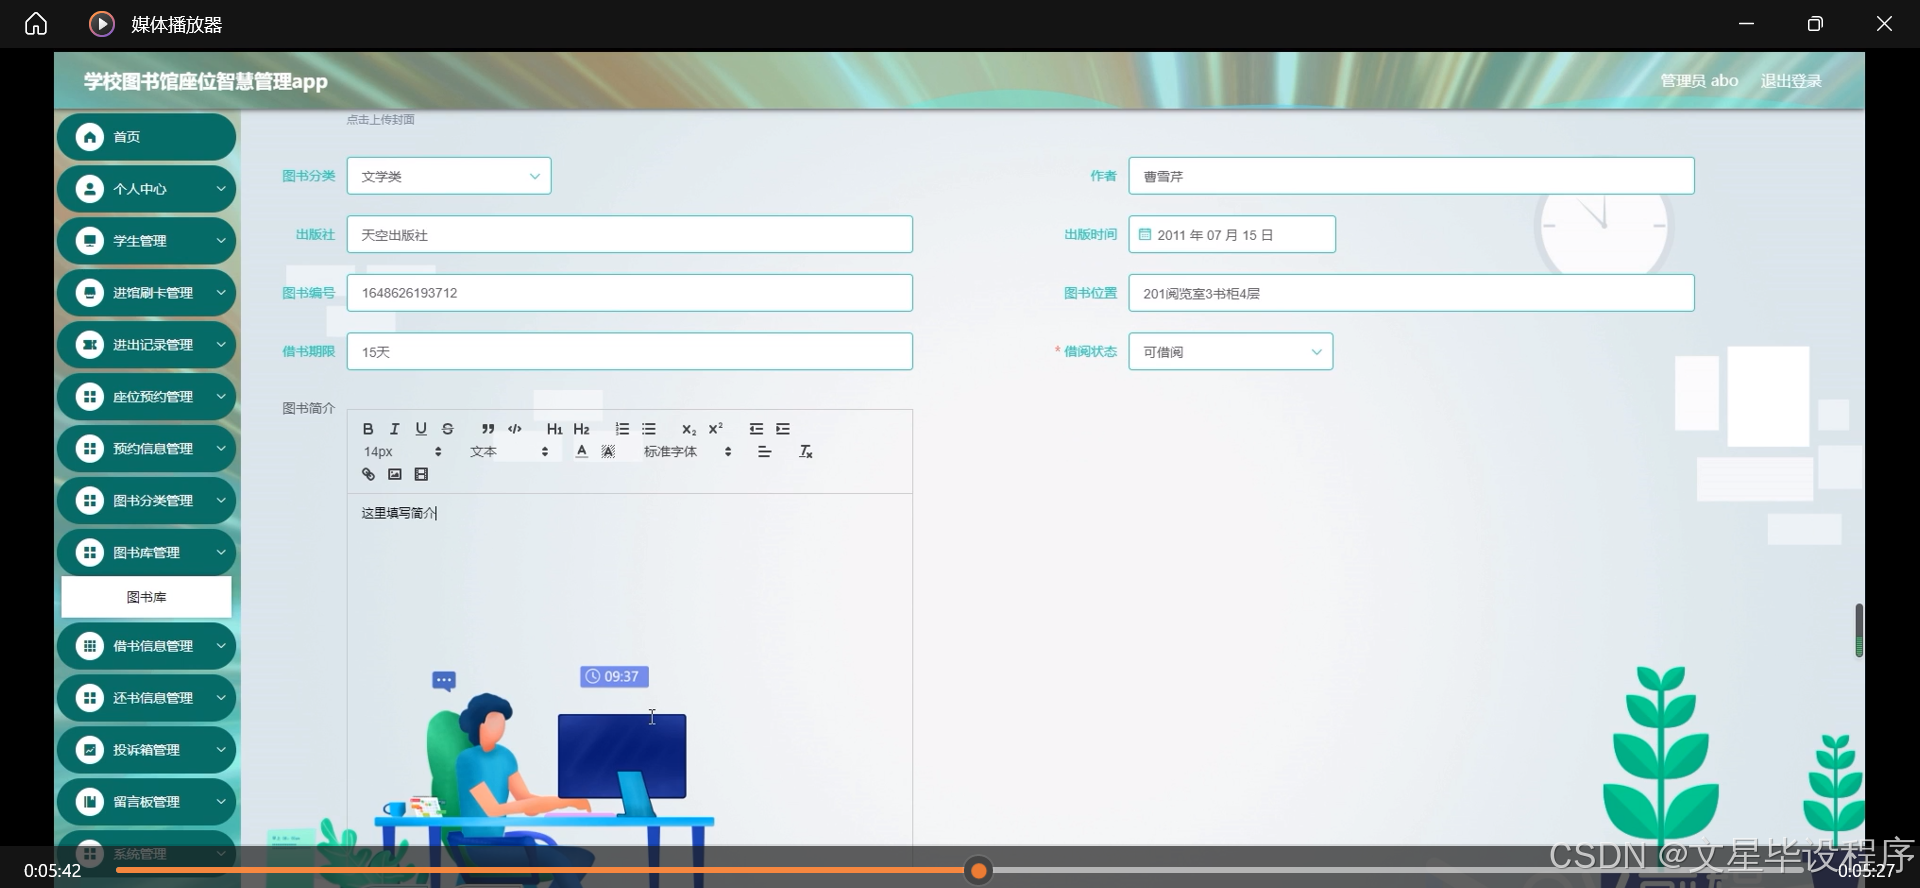Click the calendar icon in 出版时间 field
Image resolution: width=1920 pixels, height=888 pixels.
[x=1145, y=235]
